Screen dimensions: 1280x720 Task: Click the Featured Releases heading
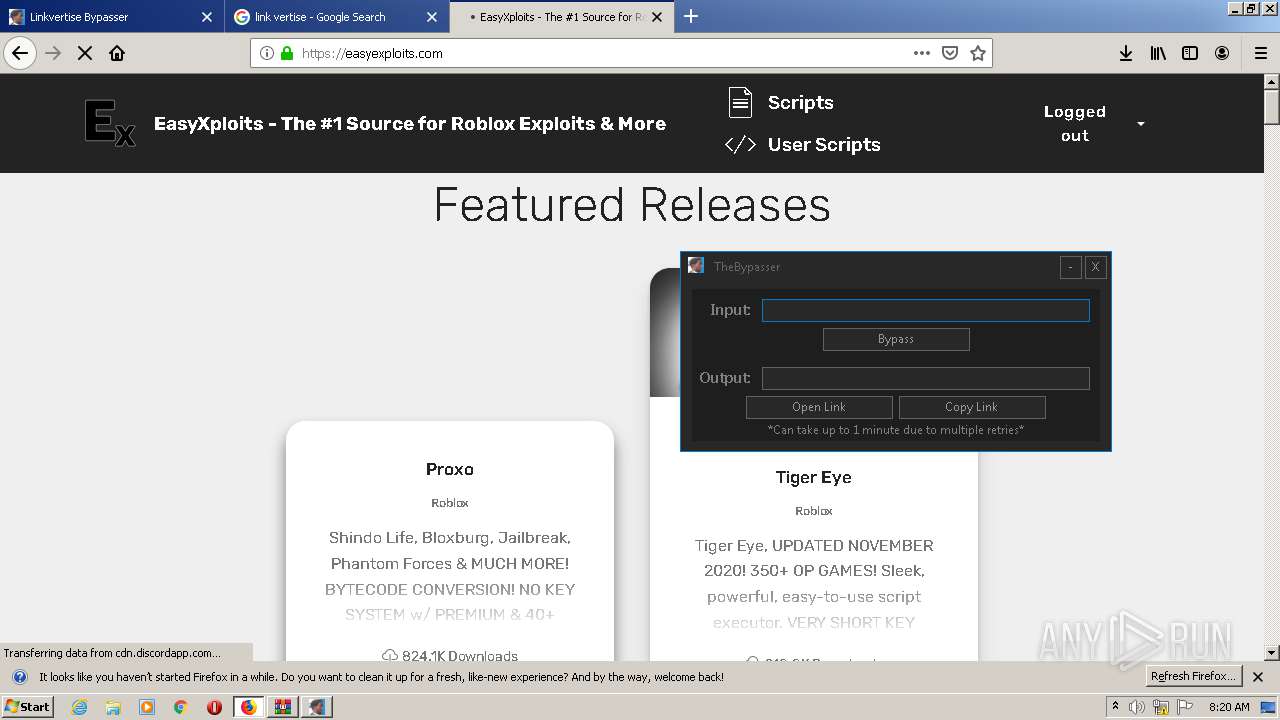(632, 205)
